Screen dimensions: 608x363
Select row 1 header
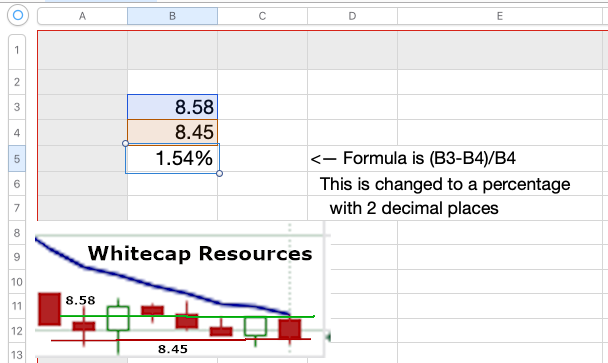17,50
